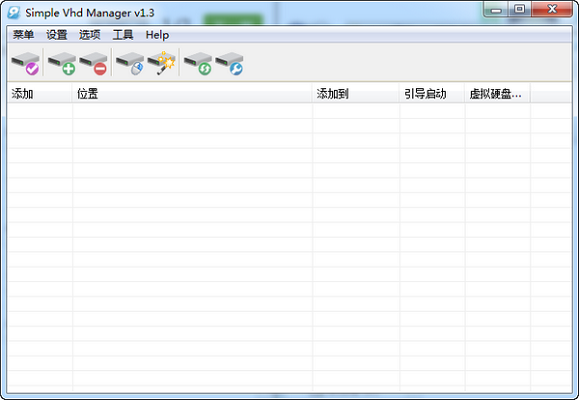Screen dimensions: 579x400
Task: Maximize the Simple Vhd Manager window
Action: (x=520, y=9)
